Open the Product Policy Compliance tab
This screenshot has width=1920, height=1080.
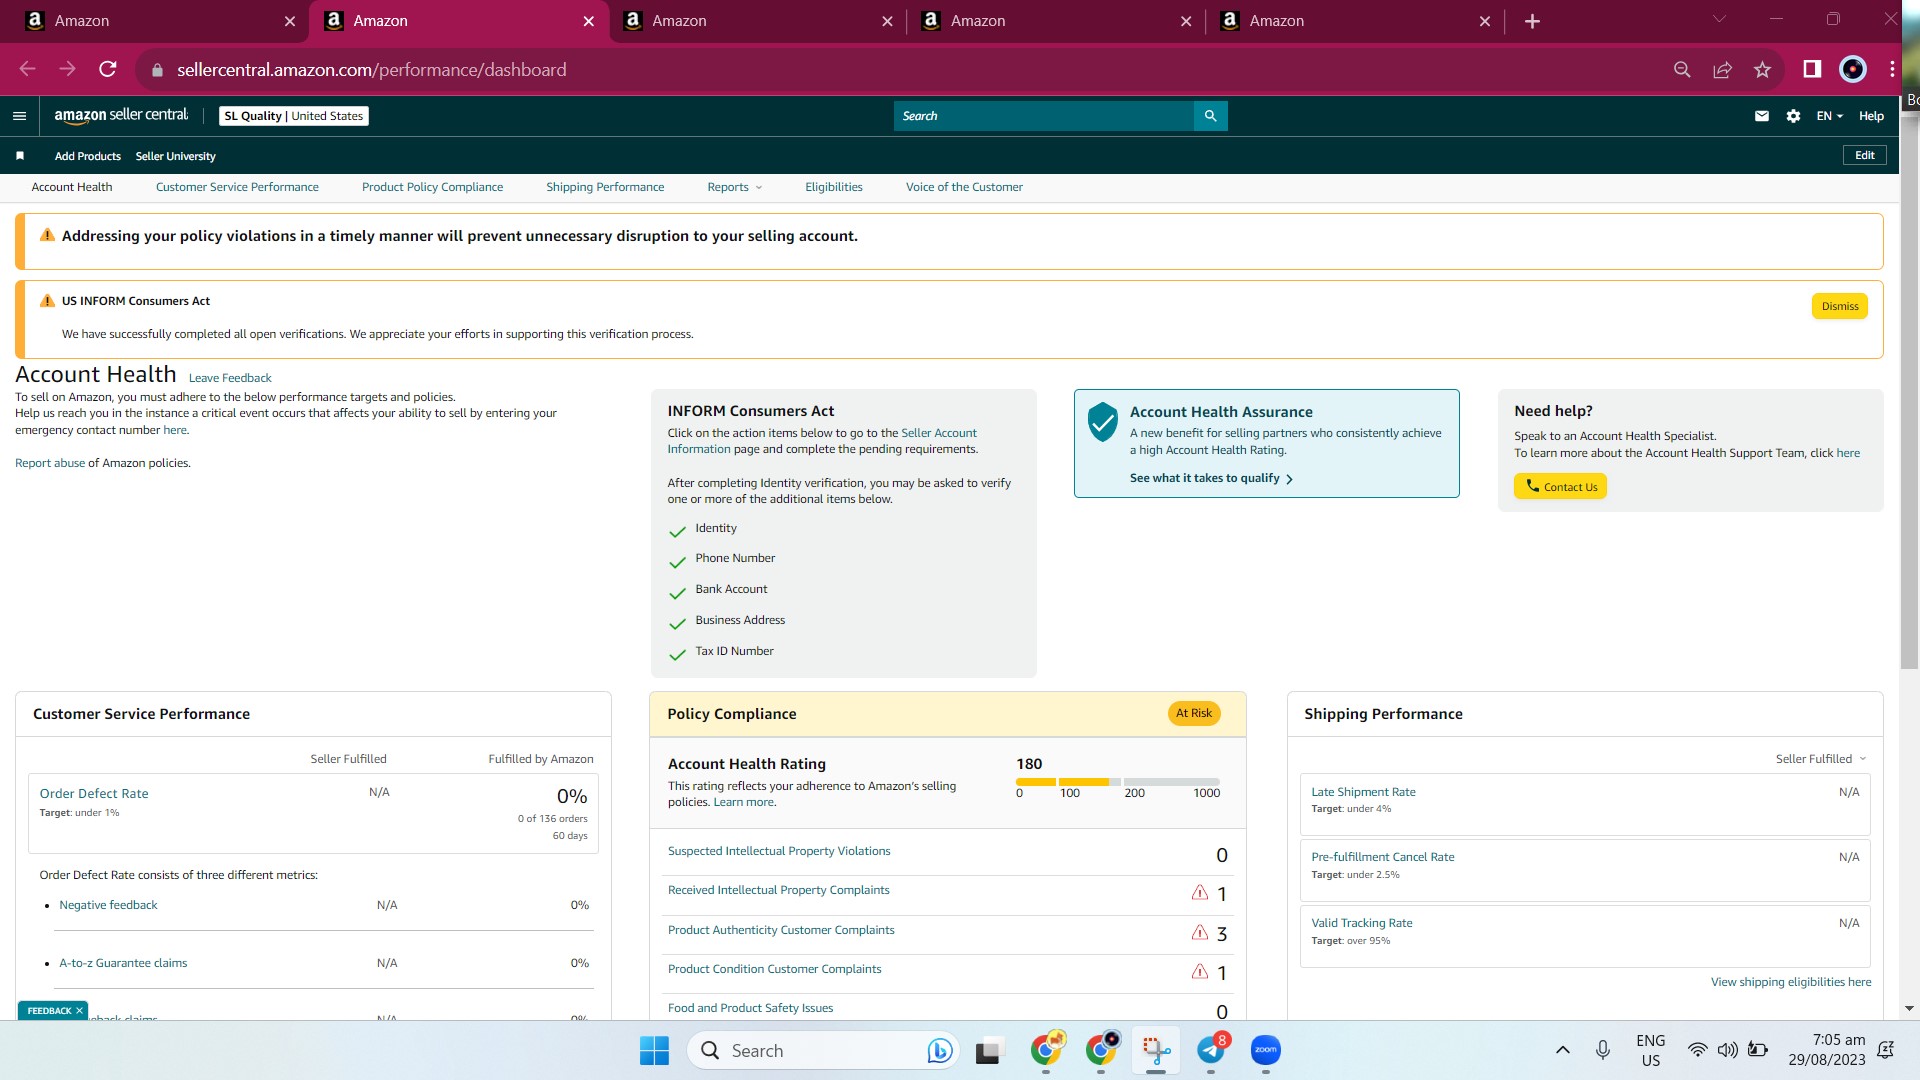click(432, 187)
